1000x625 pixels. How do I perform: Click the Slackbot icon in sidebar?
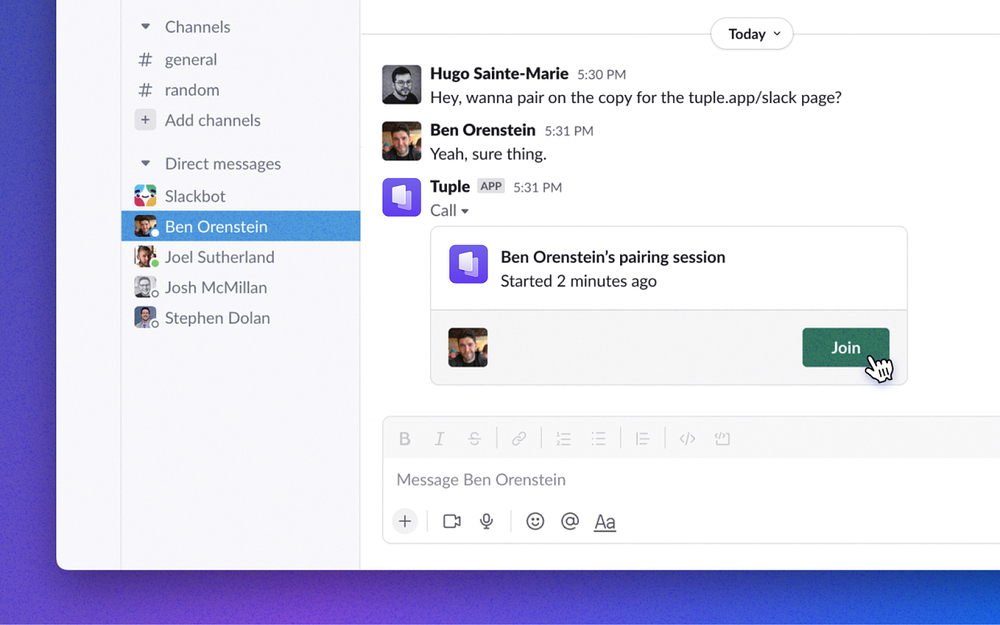point(145,196)
